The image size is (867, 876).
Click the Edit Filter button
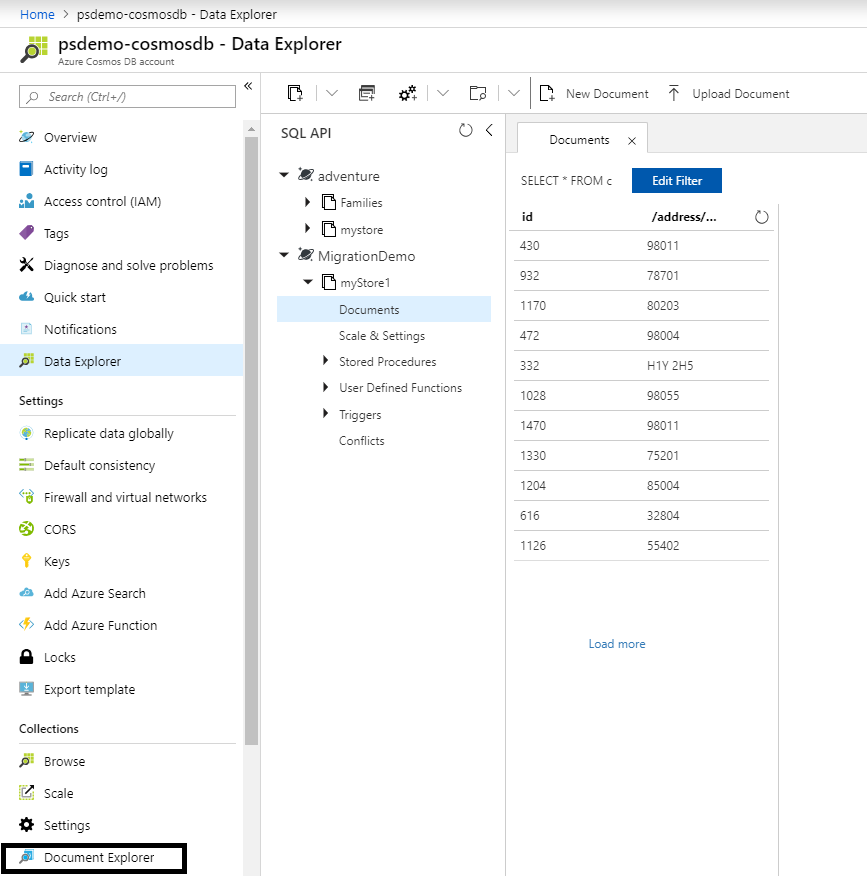(x=677, y=180)
